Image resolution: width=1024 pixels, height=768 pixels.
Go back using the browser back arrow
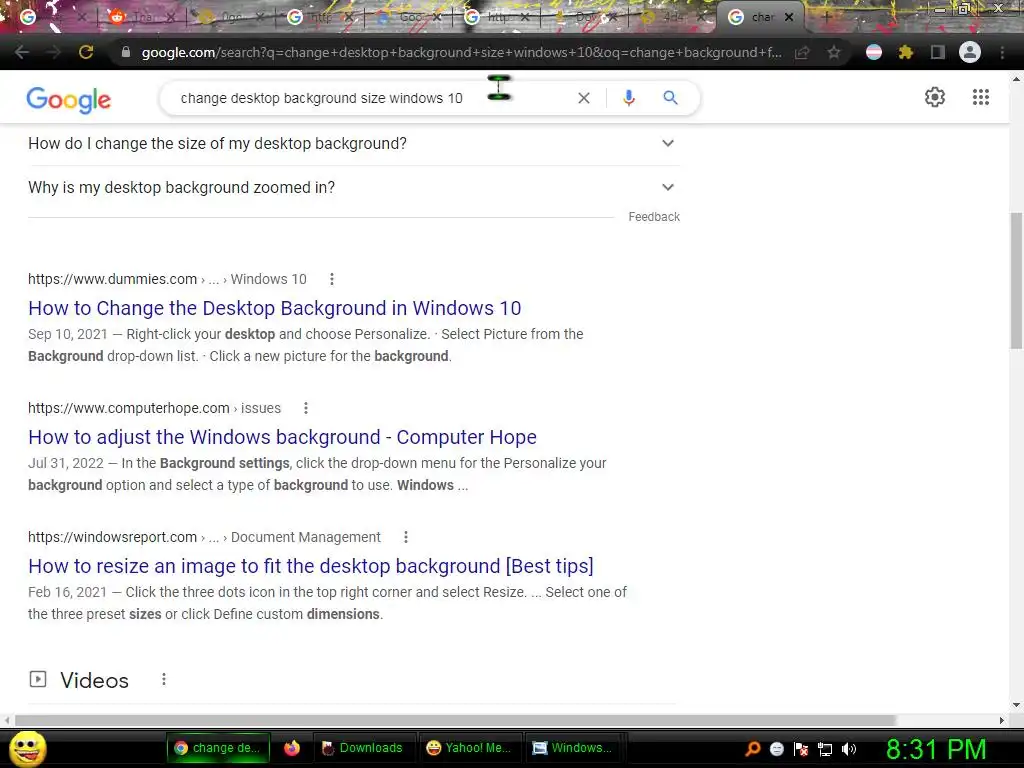click(22, 52)
